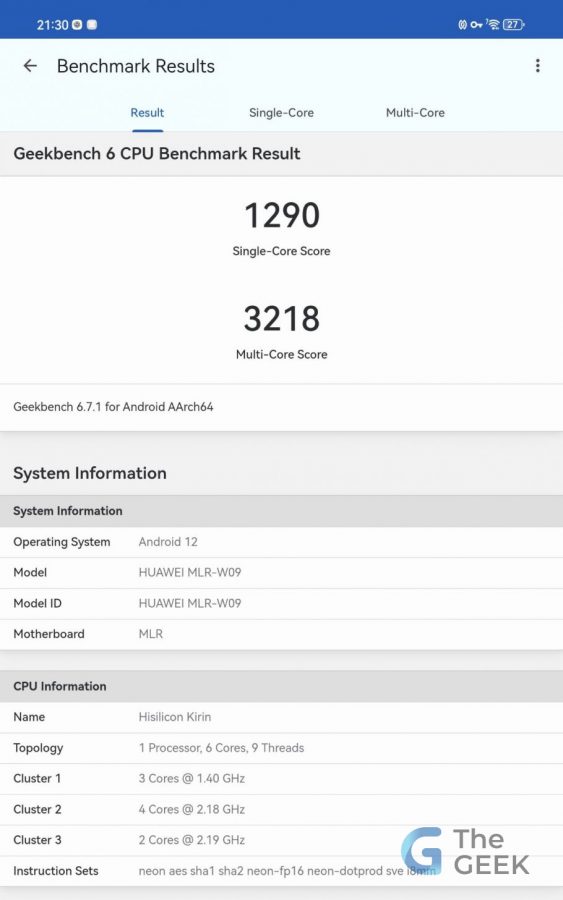Viewport: 563px width, 900px height.
Task: Tap the Hisilicon Kirin CPU name
Action: (x=175, y=717)
